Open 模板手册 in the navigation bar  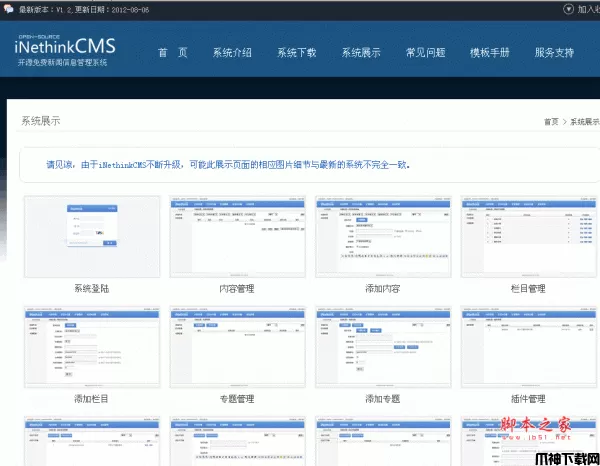[490, 52]
